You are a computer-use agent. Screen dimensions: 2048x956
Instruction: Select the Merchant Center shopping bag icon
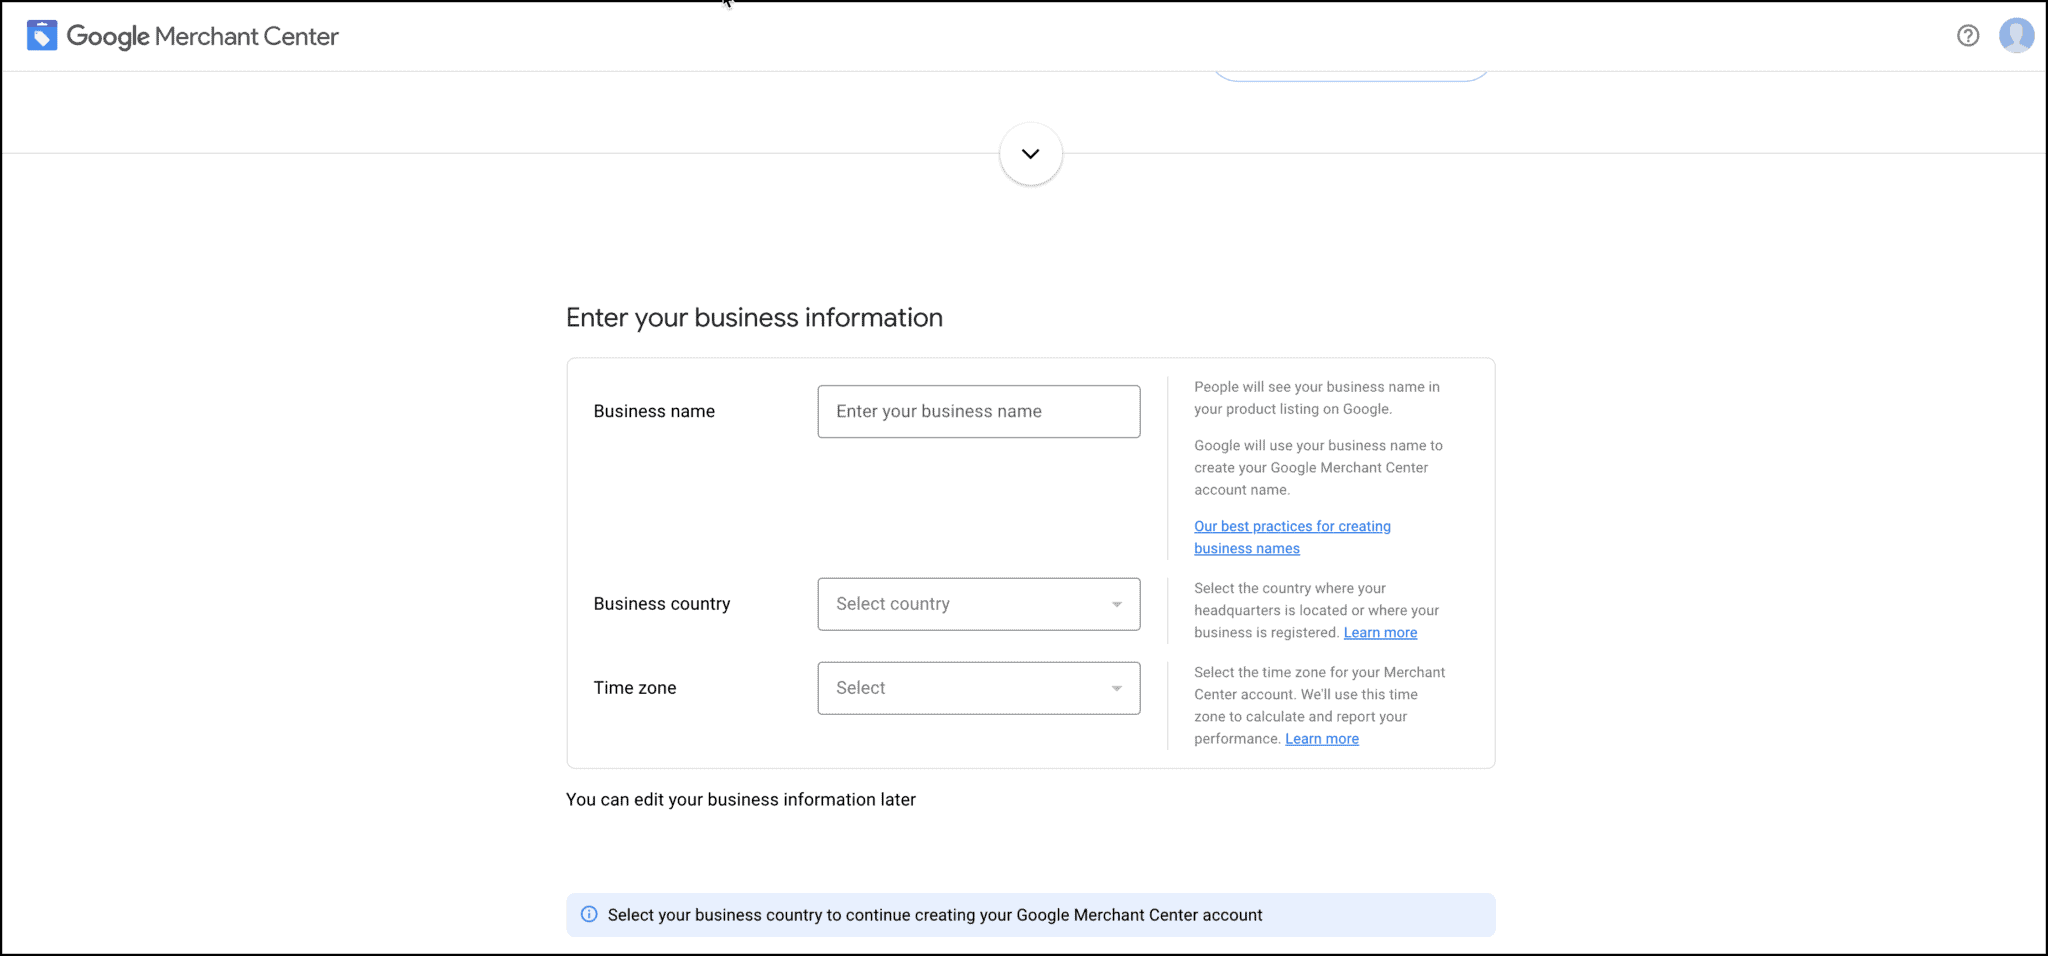41,34
